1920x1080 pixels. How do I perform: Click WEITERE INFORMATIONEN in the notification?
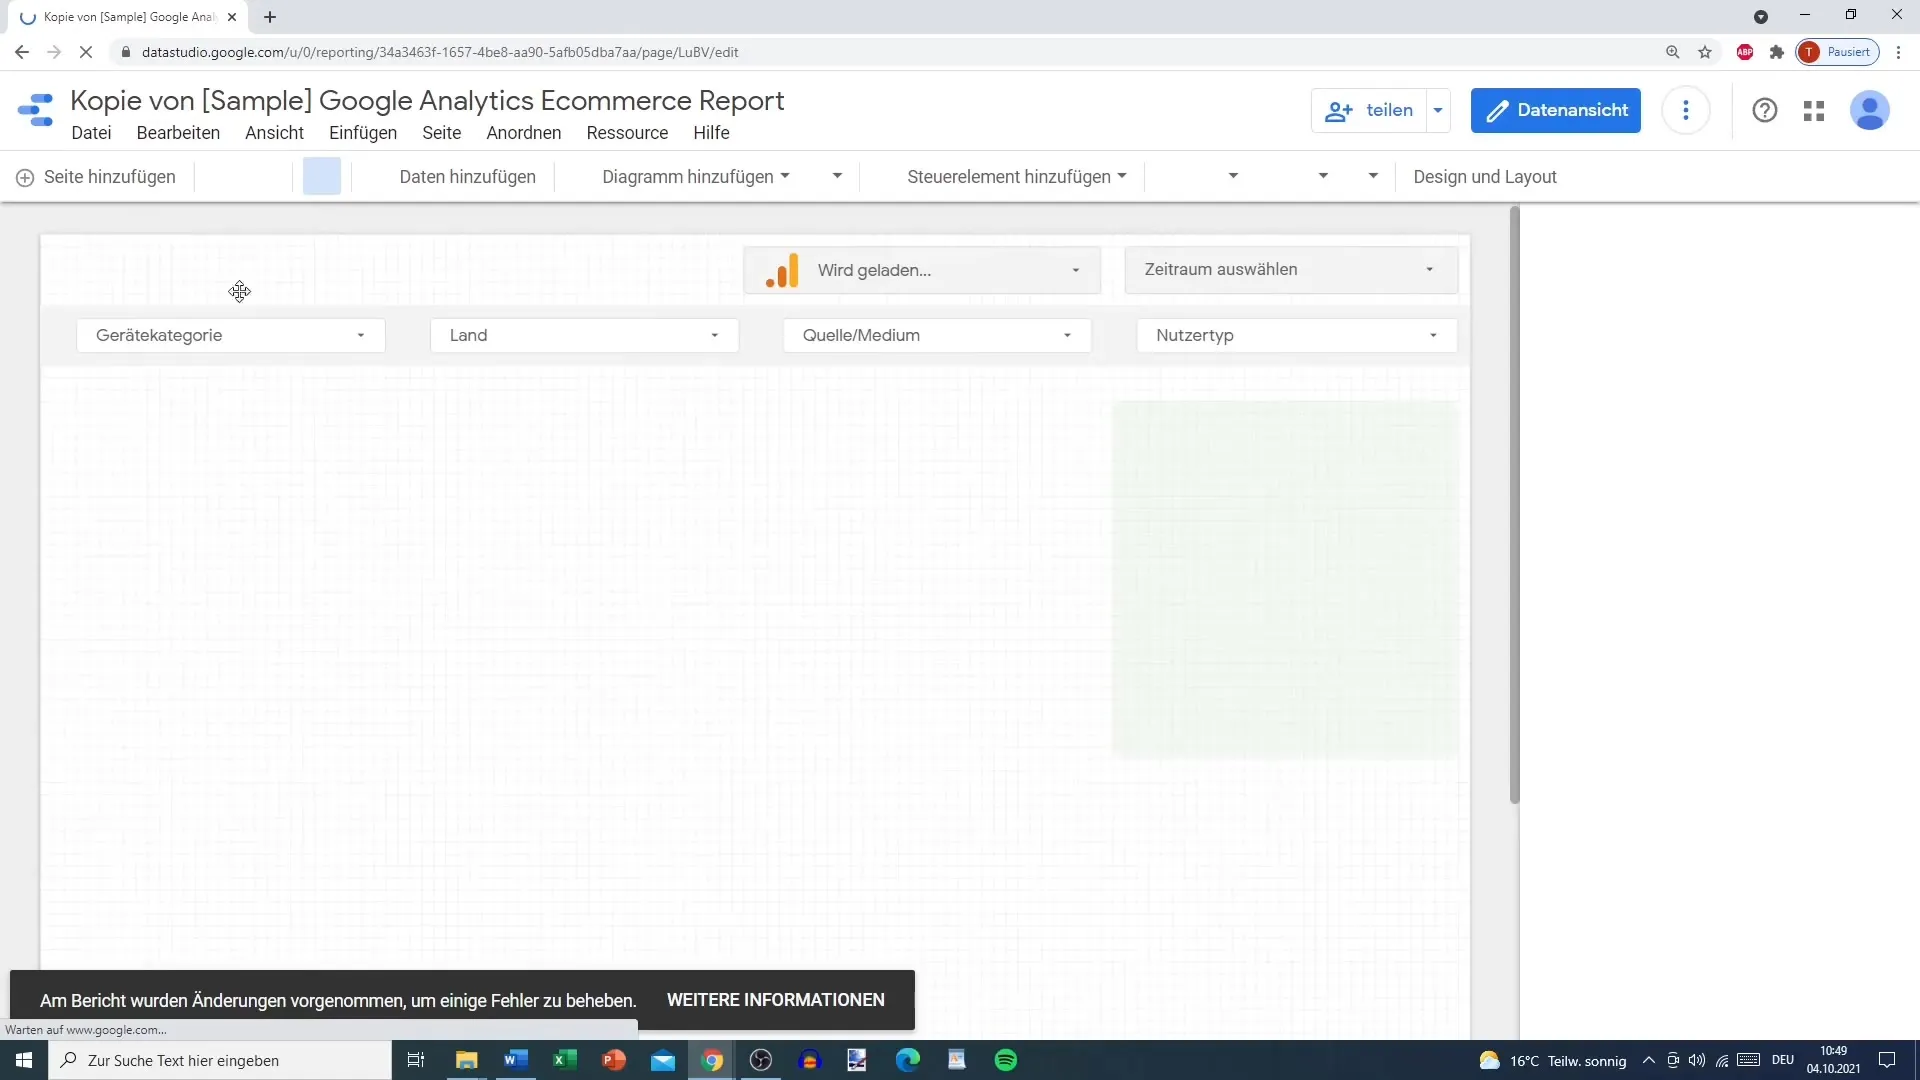tap(776, 1000)
